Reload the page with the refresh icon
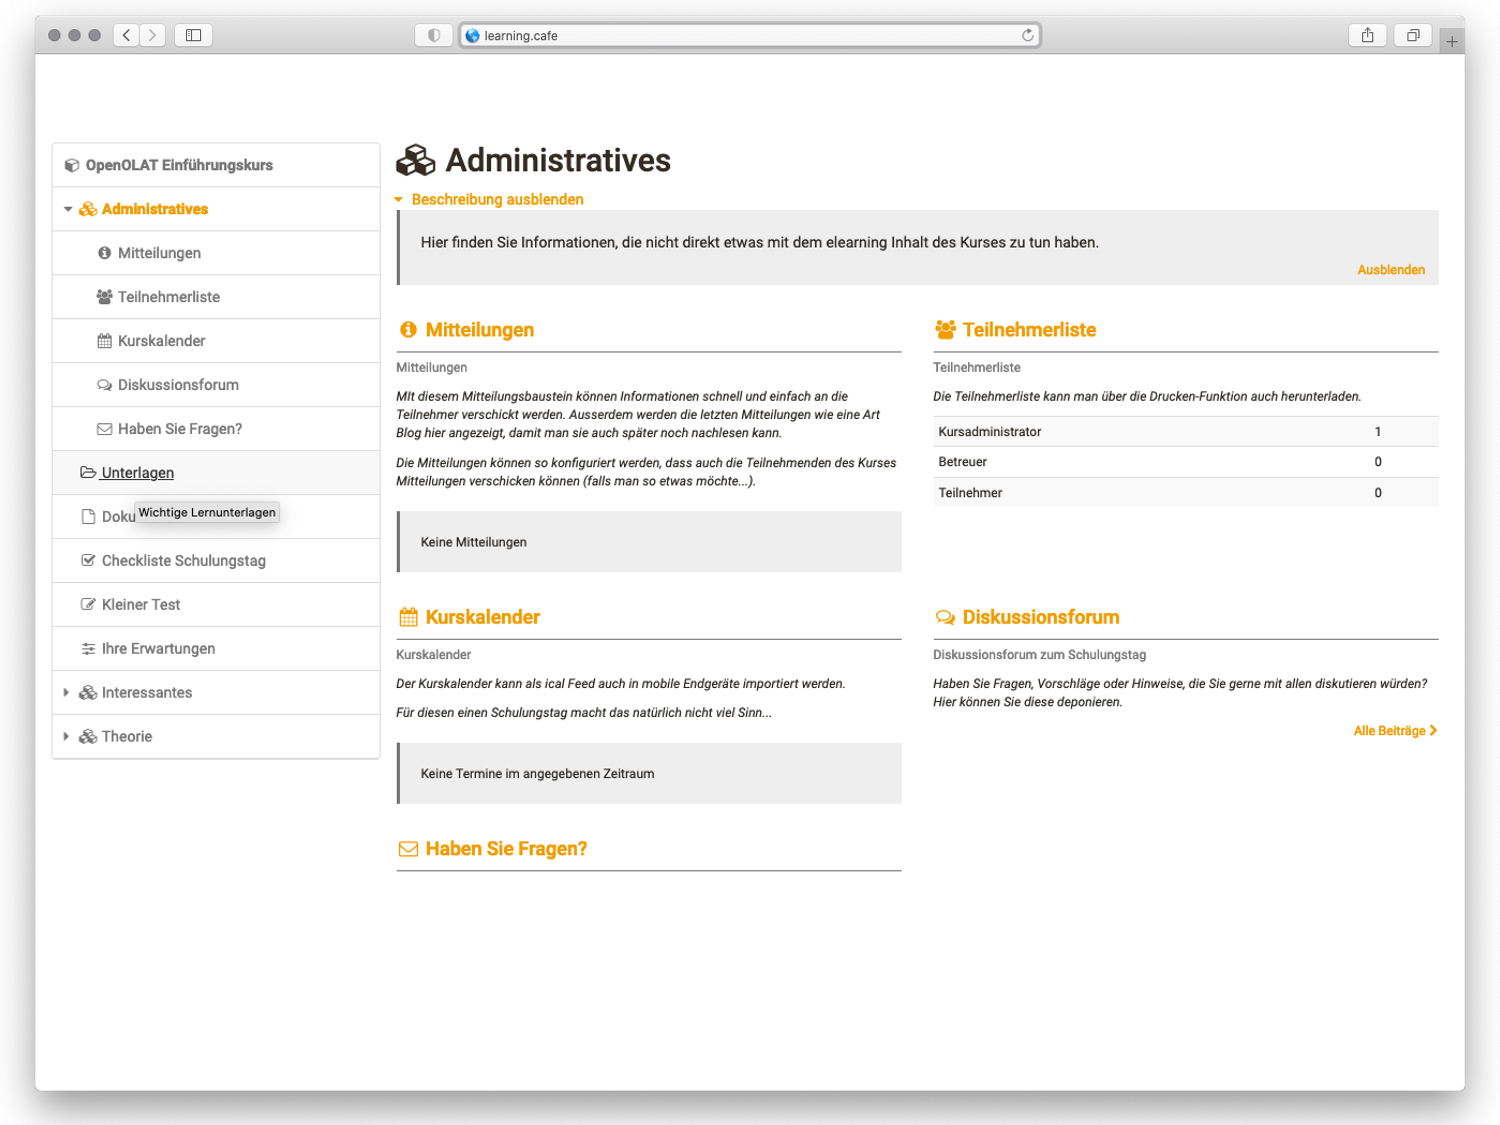This screenshot has width=1500, height=1125. [1027, 35]
